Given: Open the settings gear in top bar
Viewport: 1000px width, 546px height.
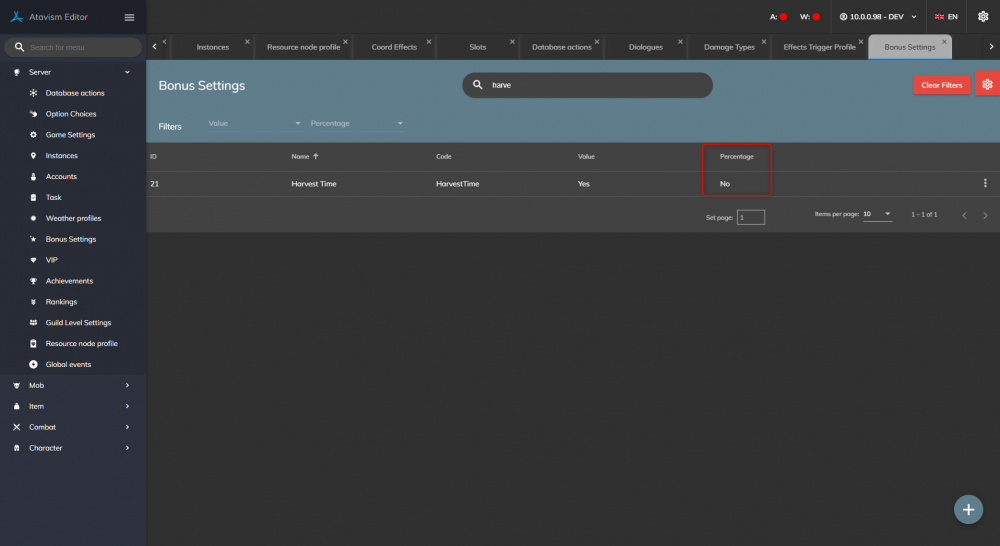Looking at the screenshot, I should coord(983,17).
